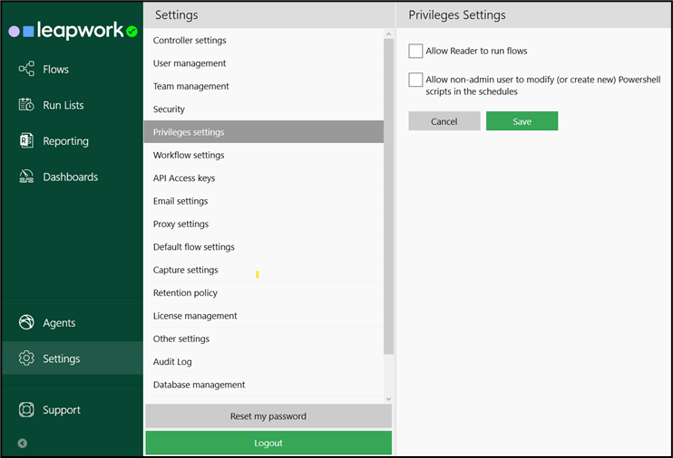The height and width of the screenshot is (458, 673).
Task: Click the settings list scroll-up arrow
Action: 388,34
